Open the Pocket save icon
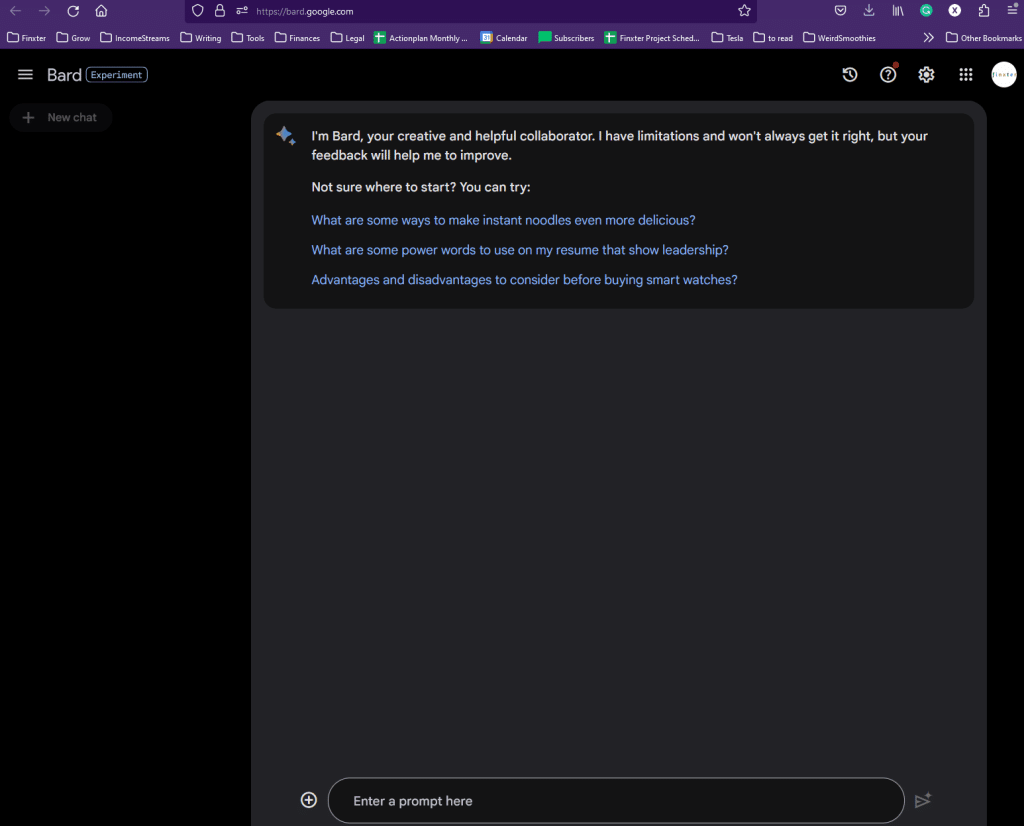The image size is (1024, 826). [840, 10]
